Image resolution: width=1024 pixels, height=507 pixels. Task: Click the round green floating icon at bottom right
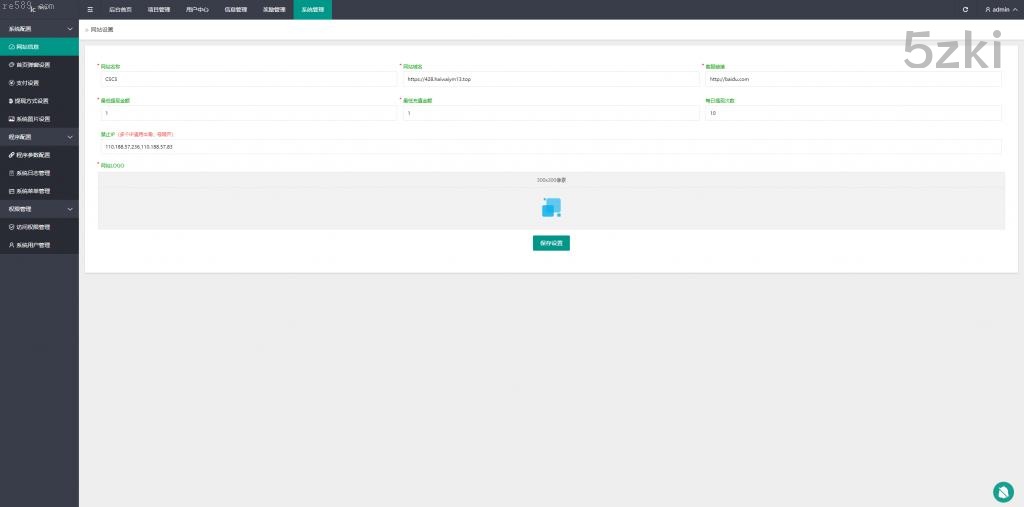pyautogui.click(x=1003, y=491)
